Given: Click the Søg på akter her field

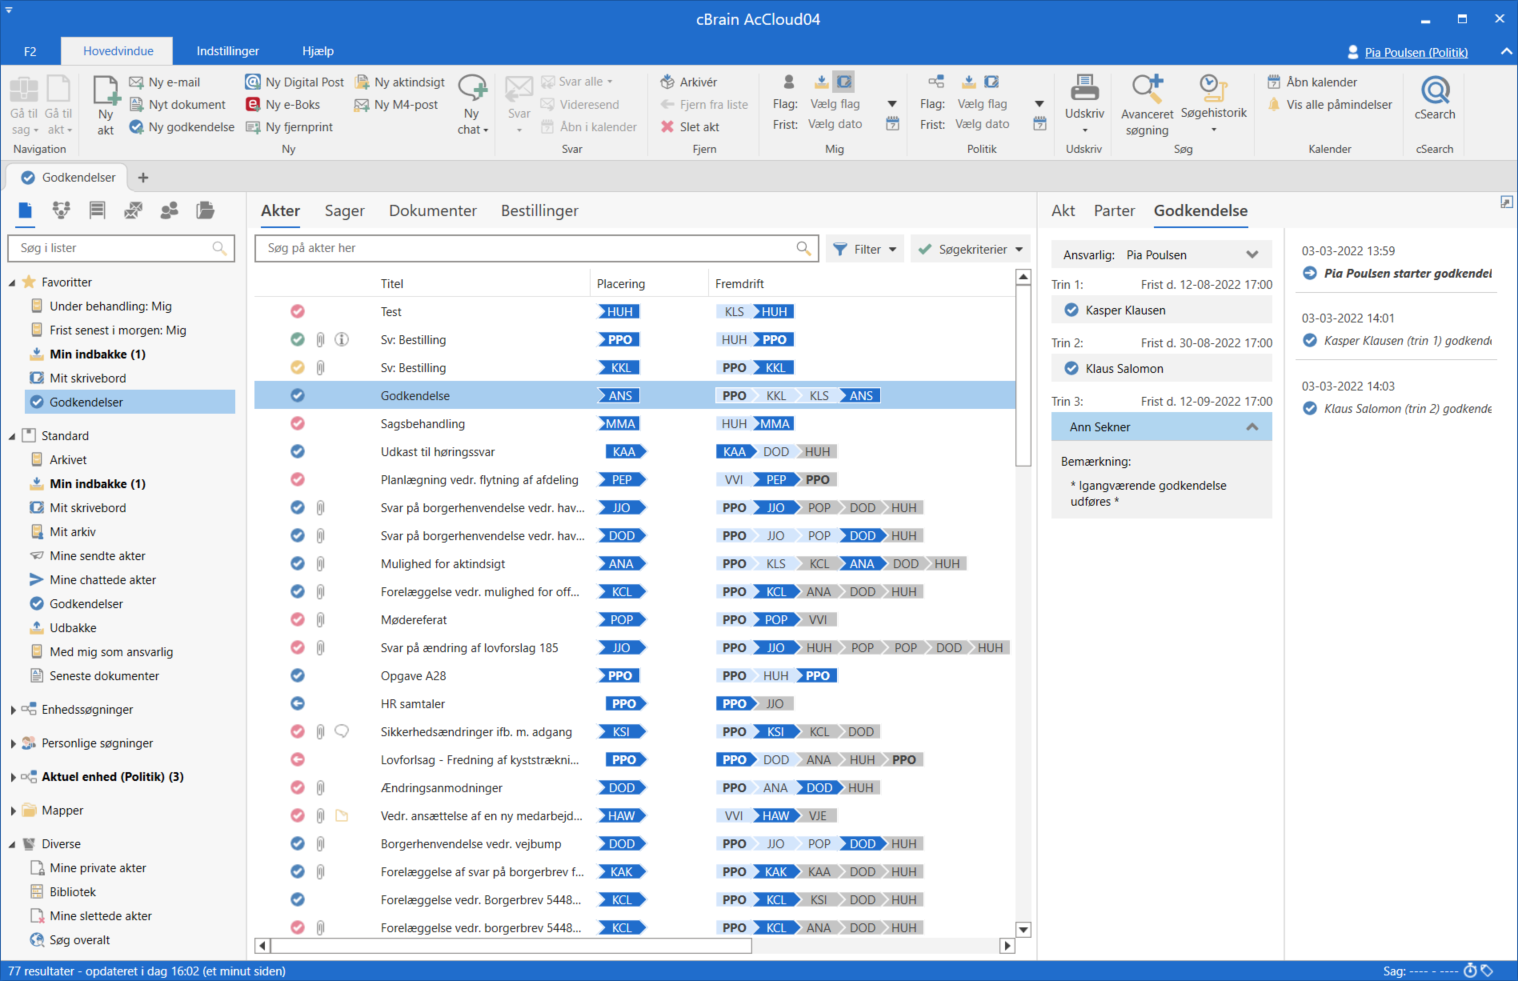Looking at the screenshot, I should pos(537,248).
